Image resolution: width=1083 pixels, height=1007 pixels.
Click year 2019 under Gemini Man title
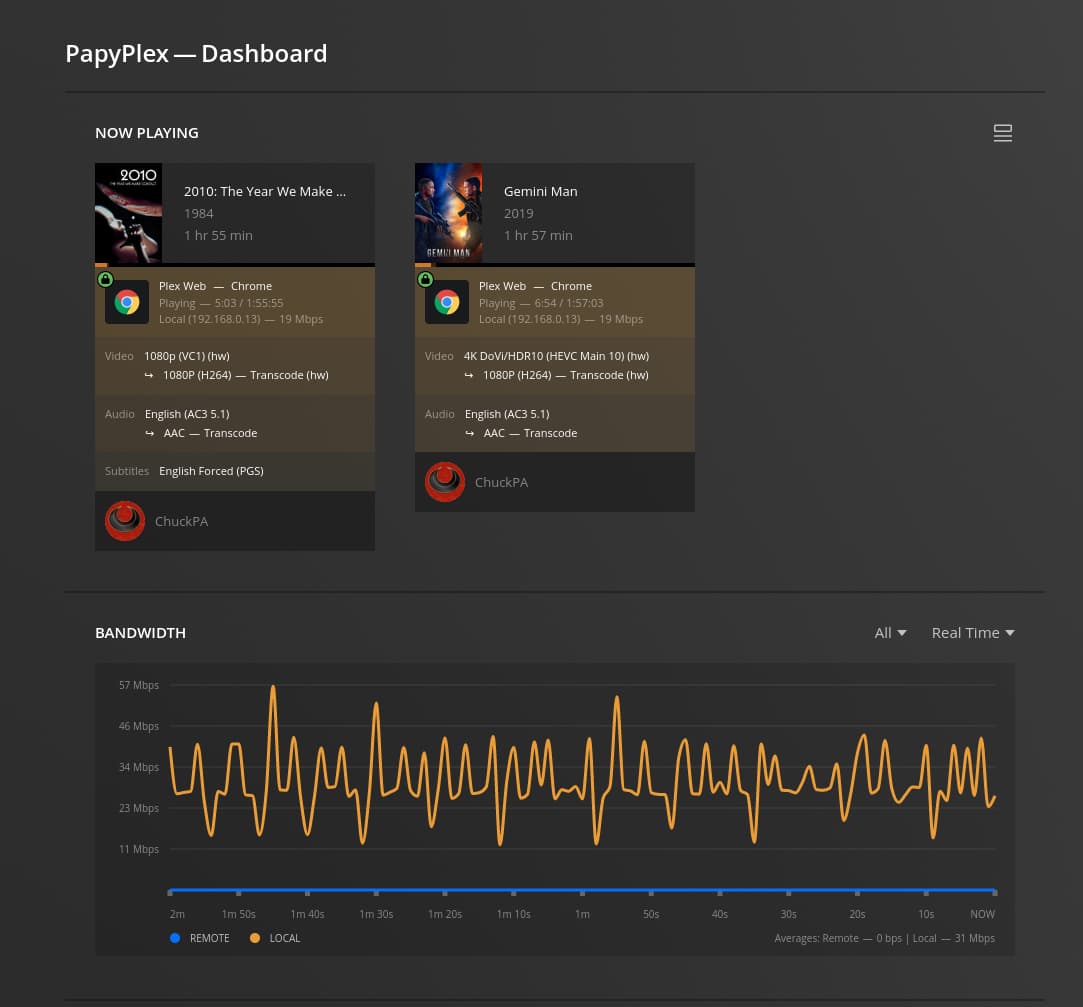(519, 213)
